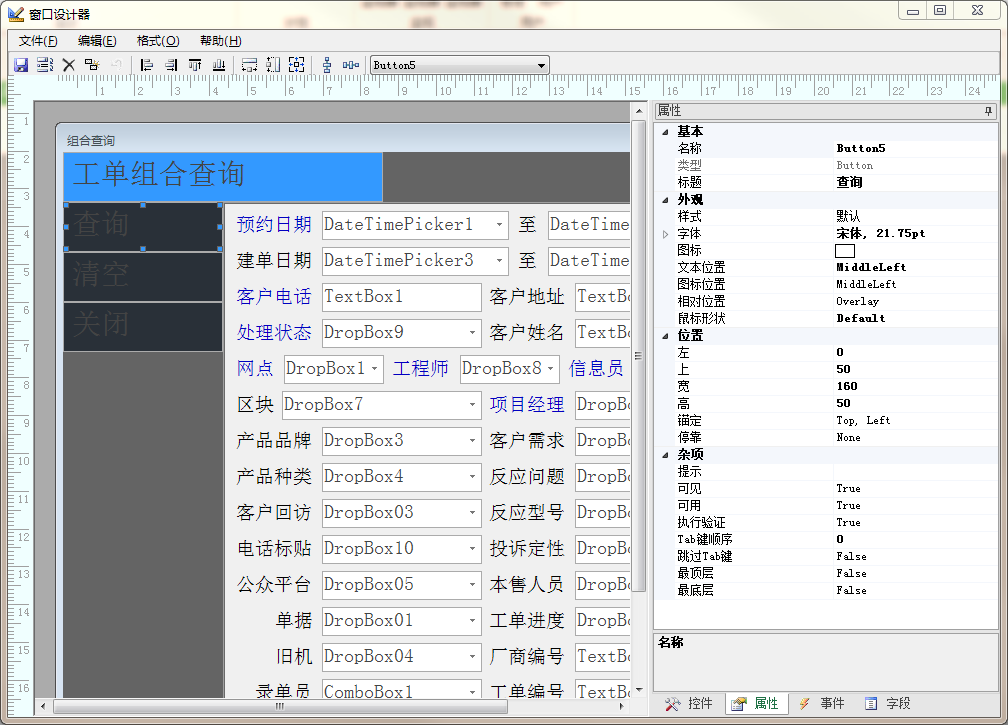The width and height of the screenshot is (1008, 725).
Task: Click the make same width icon
Action: 249,65
